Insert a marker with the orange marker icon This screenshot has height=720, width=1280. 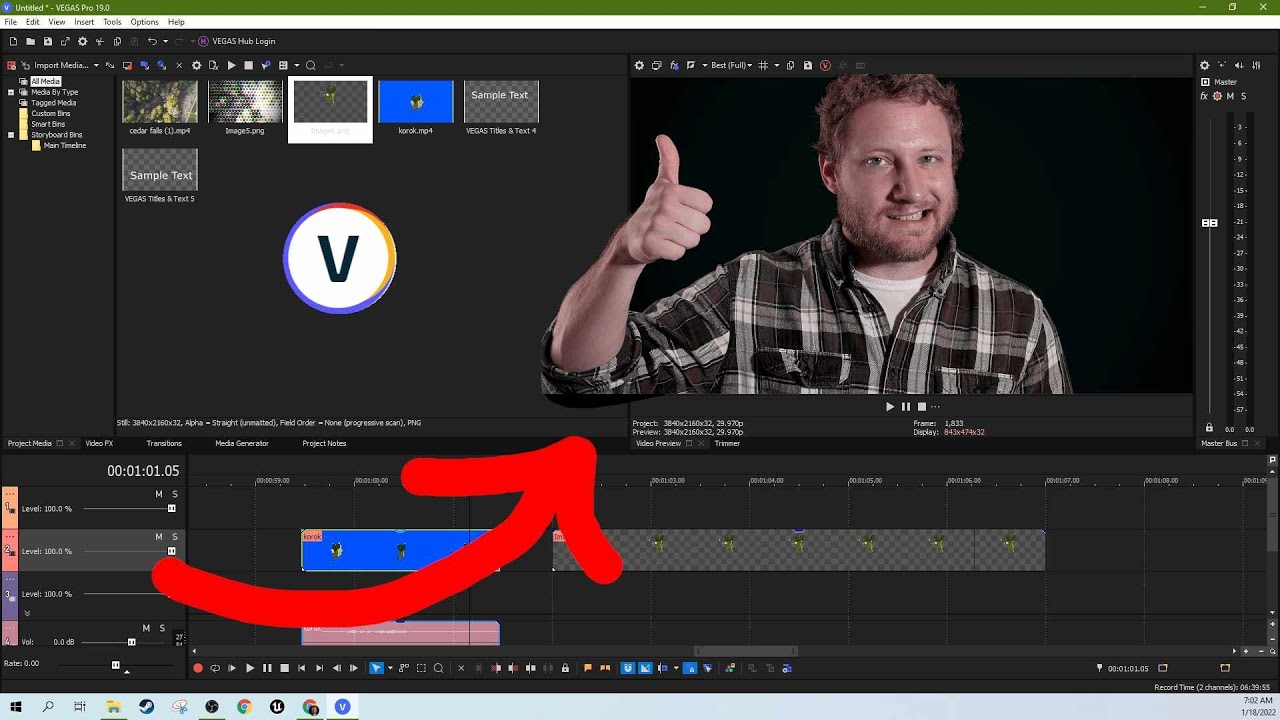588,668
